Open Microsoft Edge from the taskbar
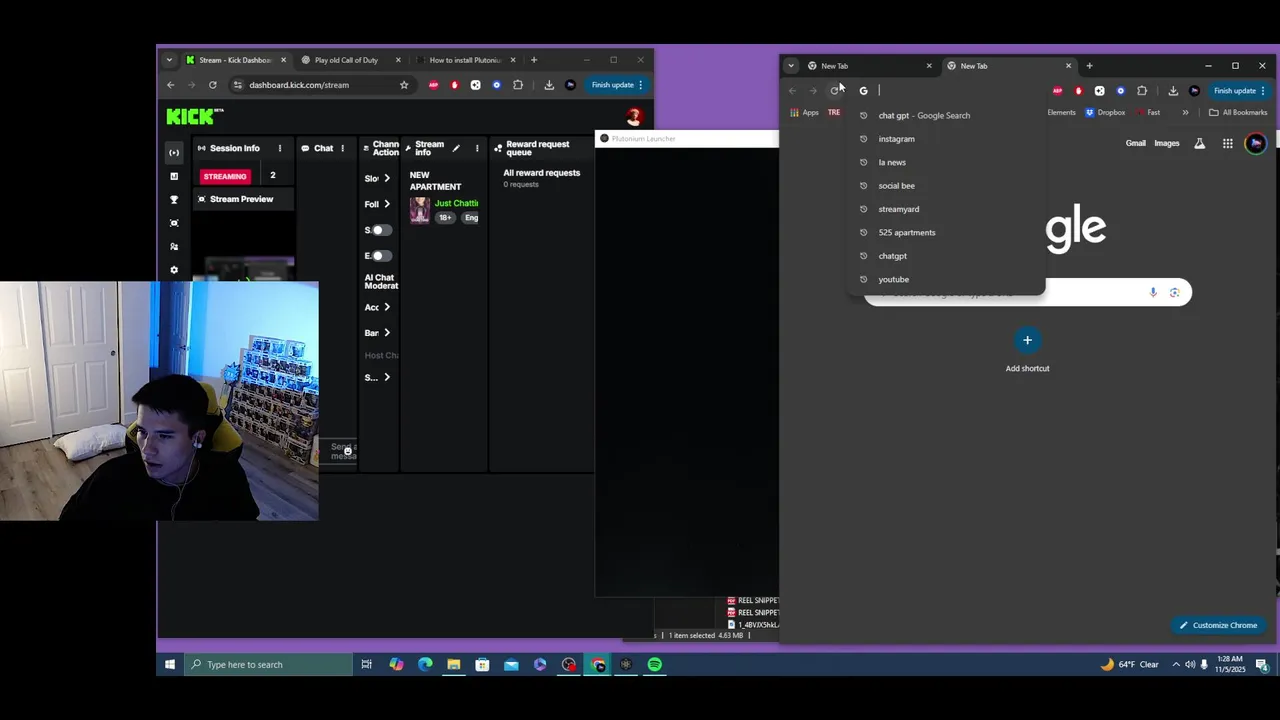The height and width of the screenshot is (720, 1280). 425,664
